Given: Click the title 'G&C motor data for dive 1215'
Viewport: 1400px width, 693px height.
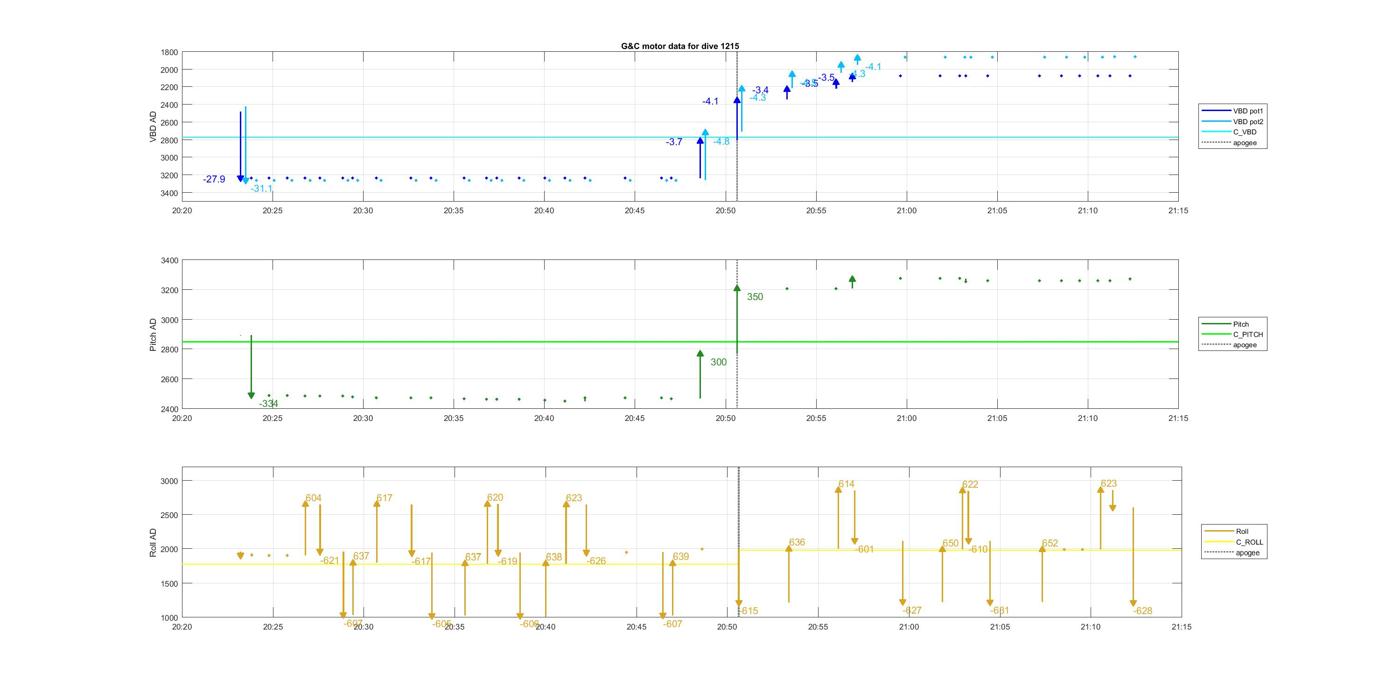Looking at the screenshot, I should (680, 46).
